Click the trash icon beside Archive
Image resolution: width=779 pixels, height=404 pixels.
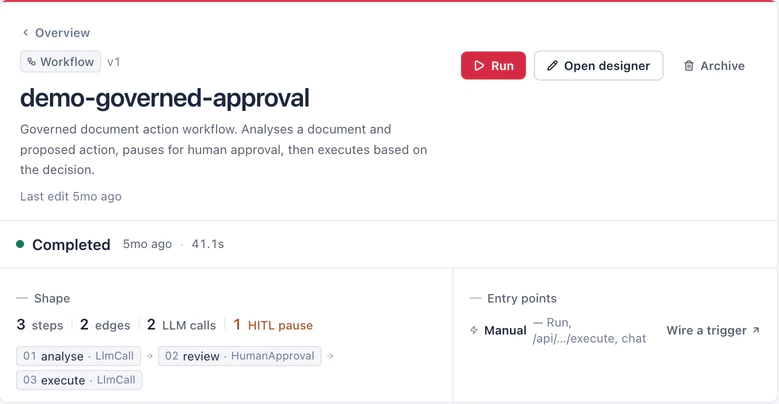point(689,66)
